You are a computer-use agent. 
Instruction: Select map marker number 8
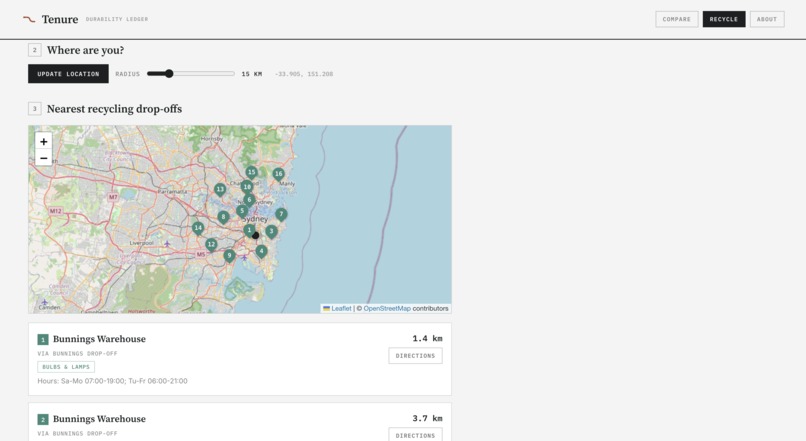tap(223, 217)
